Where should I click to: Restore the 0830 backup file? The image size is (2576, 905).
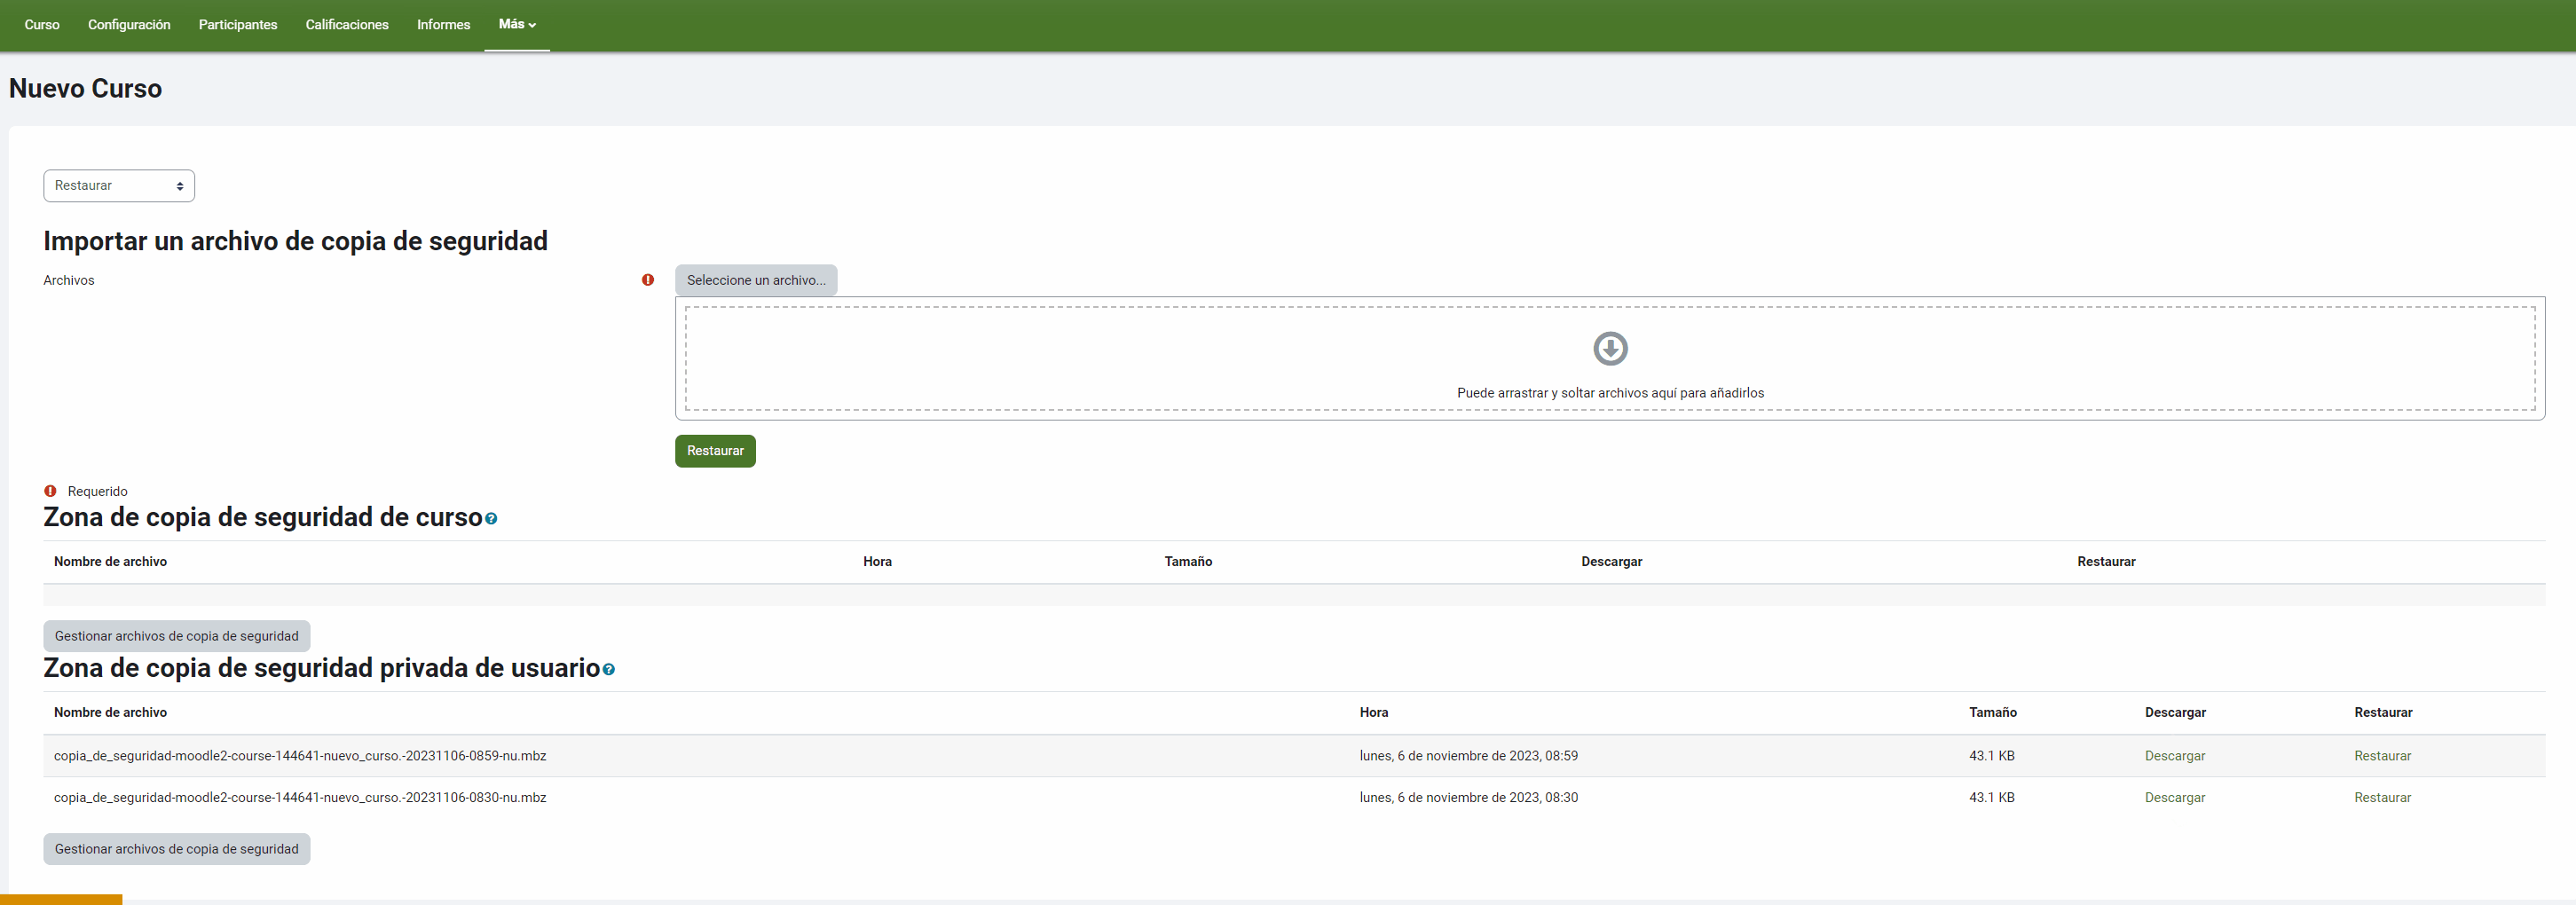tap(2381, 798)
